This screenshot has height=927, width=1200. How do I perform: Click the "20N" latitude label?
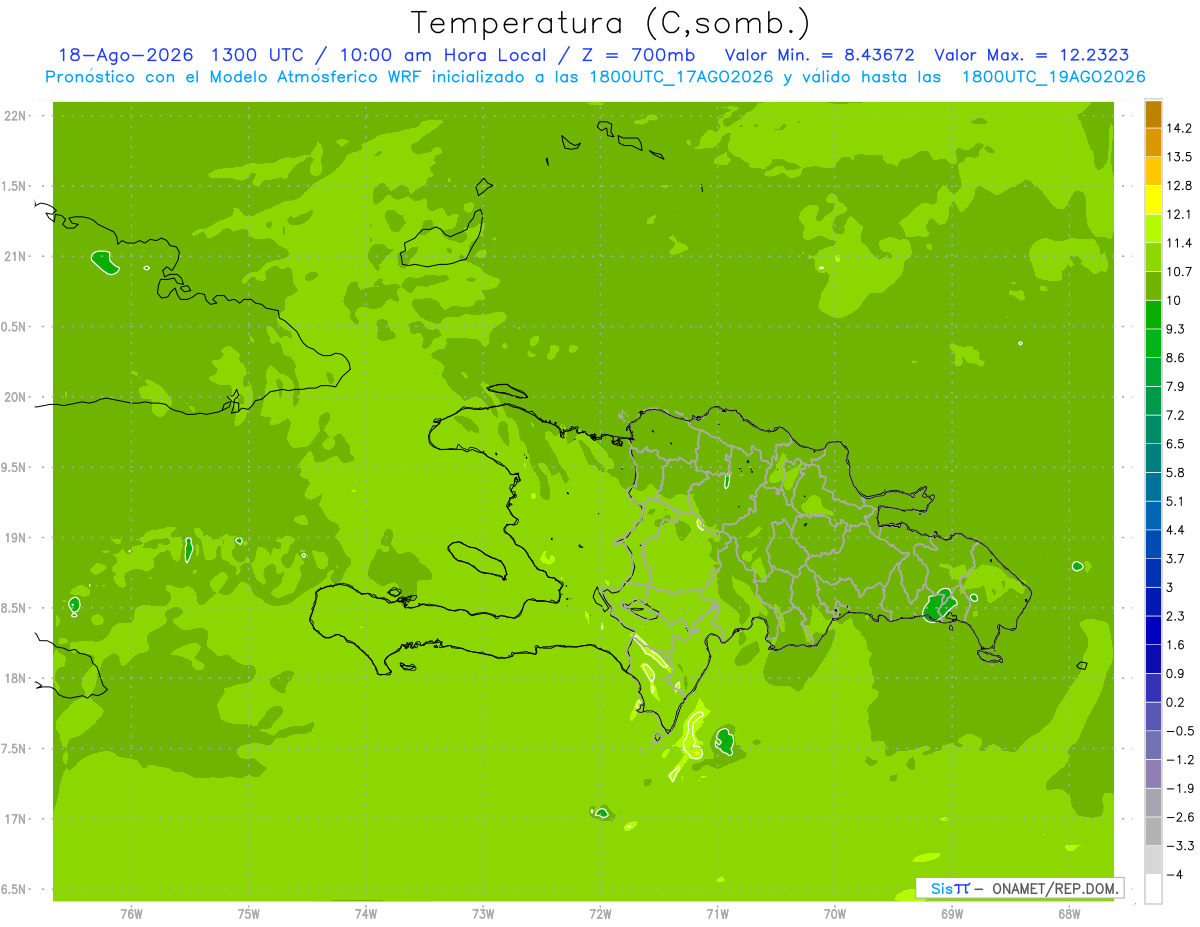[x=17, y=397]
